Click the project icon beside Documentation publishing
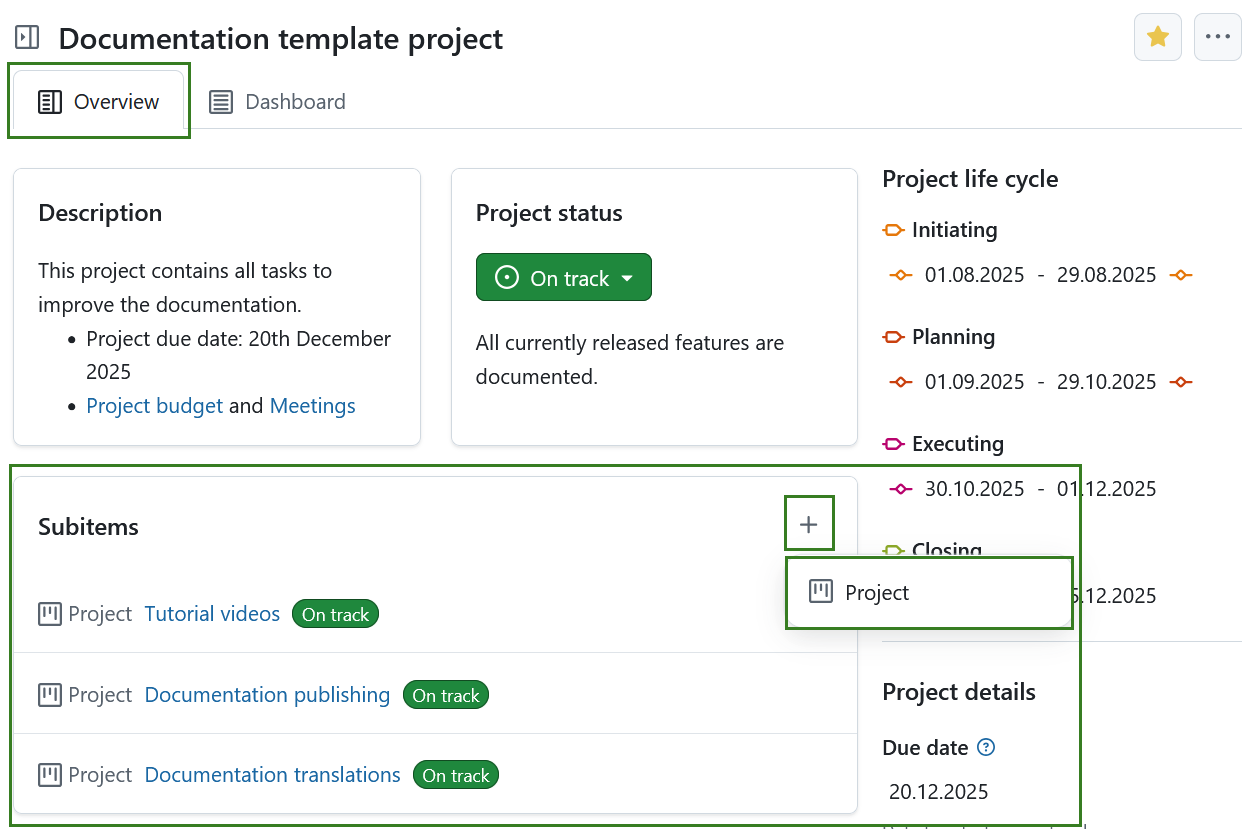Viewport: 1252px width, 829px height. [49, 694]
